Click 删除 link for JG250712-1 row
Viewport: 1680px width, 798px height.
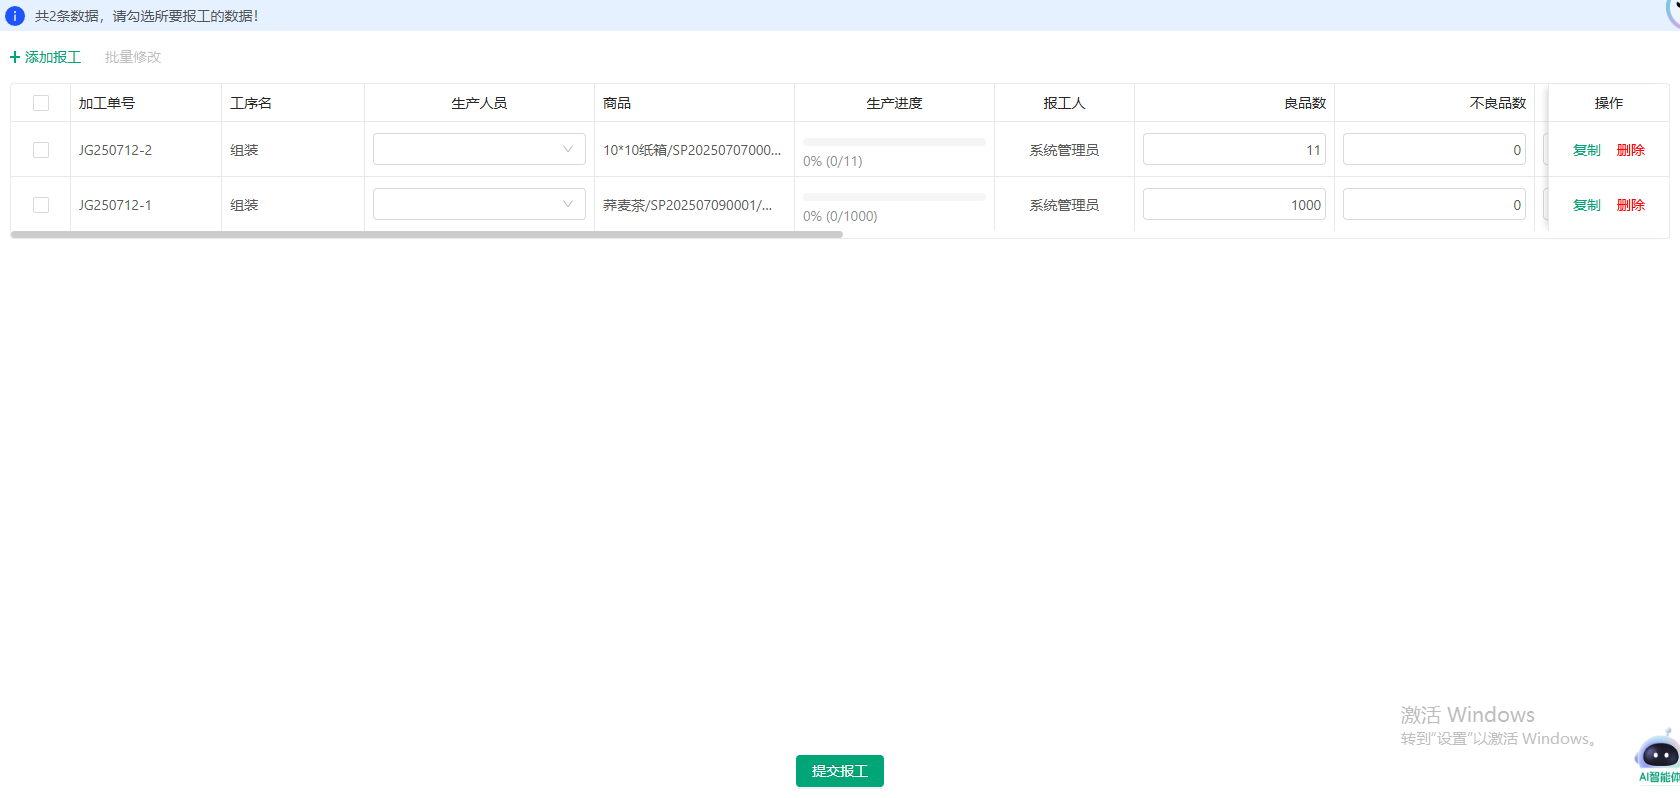point(1630,205)
